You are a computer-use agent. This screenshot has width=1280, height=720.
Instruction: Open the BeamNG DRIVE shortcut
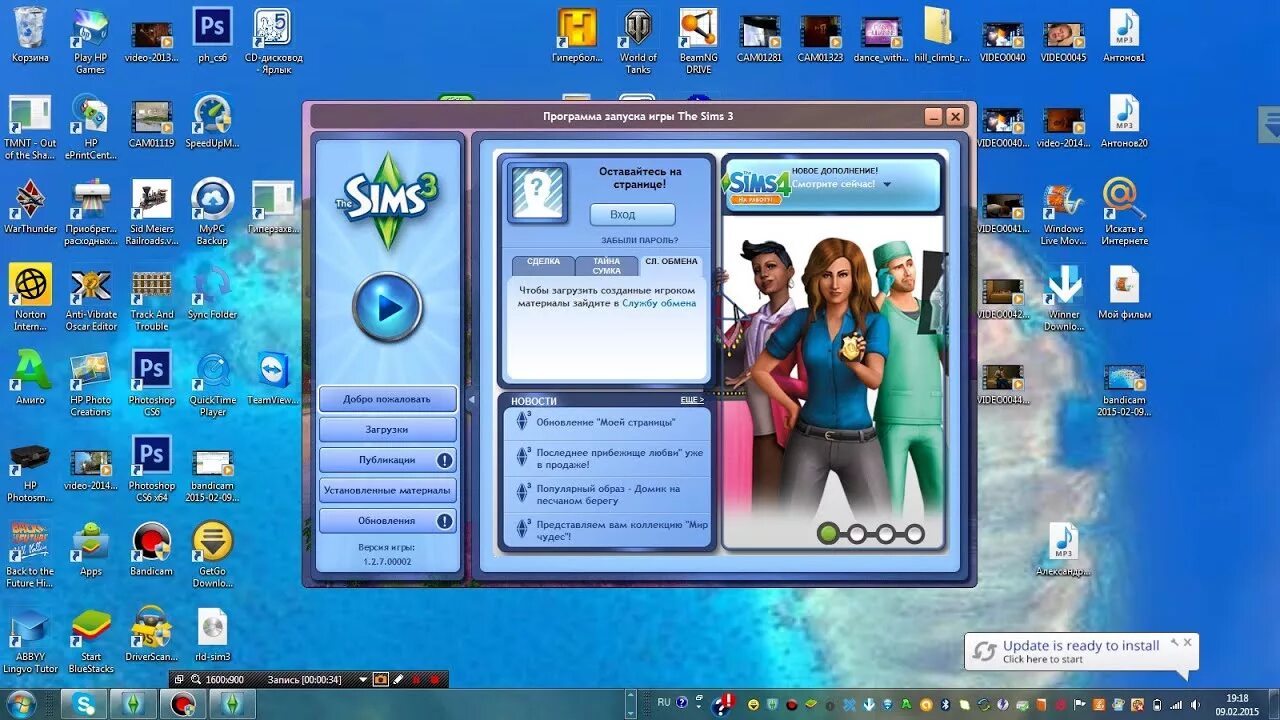click(x=698, y=40)
